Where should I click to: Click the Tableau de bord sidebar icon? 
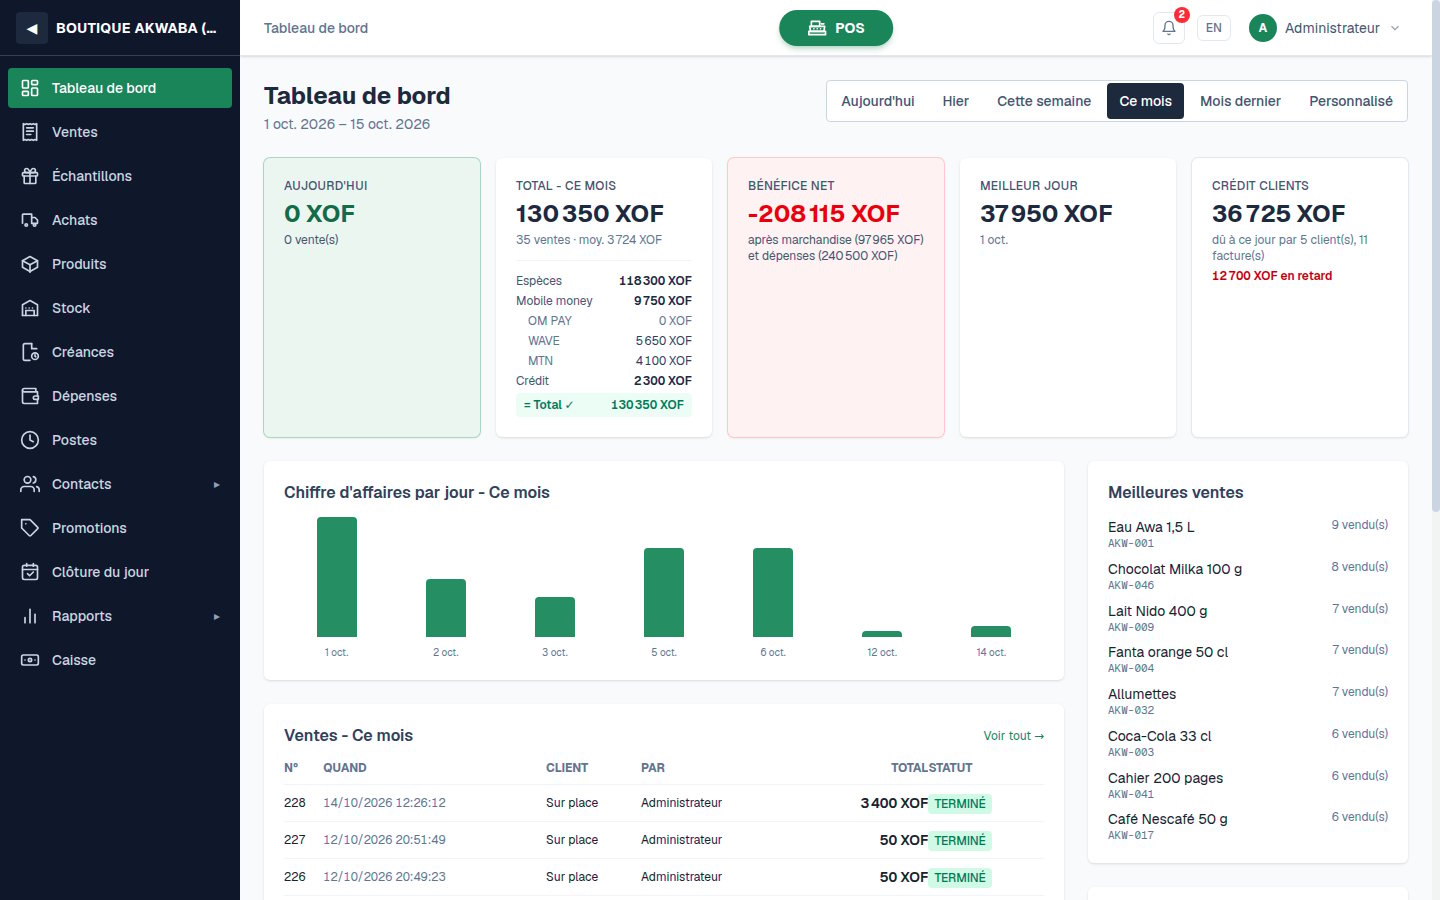(30, 88)
